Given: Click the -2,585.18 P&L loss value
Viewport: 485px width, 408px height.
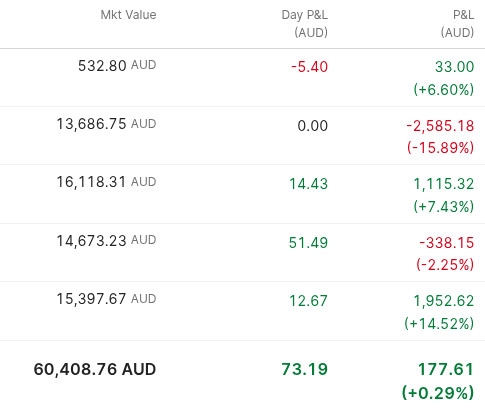Looking at the screenshot, I should click(x=440, y=126).
